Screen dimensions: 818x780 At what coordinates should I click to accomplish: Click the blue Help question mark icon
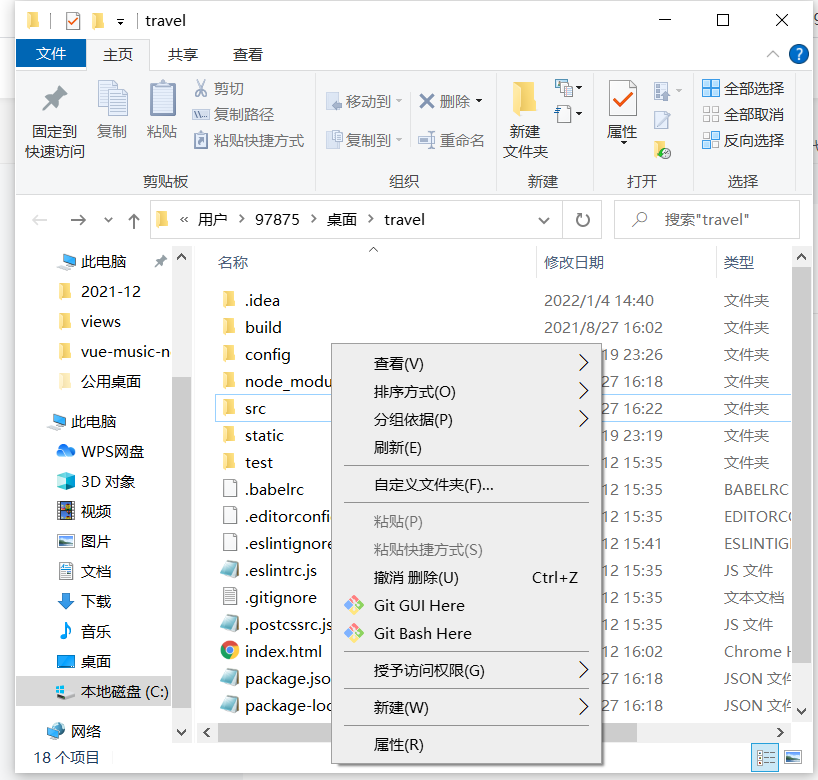799,54
